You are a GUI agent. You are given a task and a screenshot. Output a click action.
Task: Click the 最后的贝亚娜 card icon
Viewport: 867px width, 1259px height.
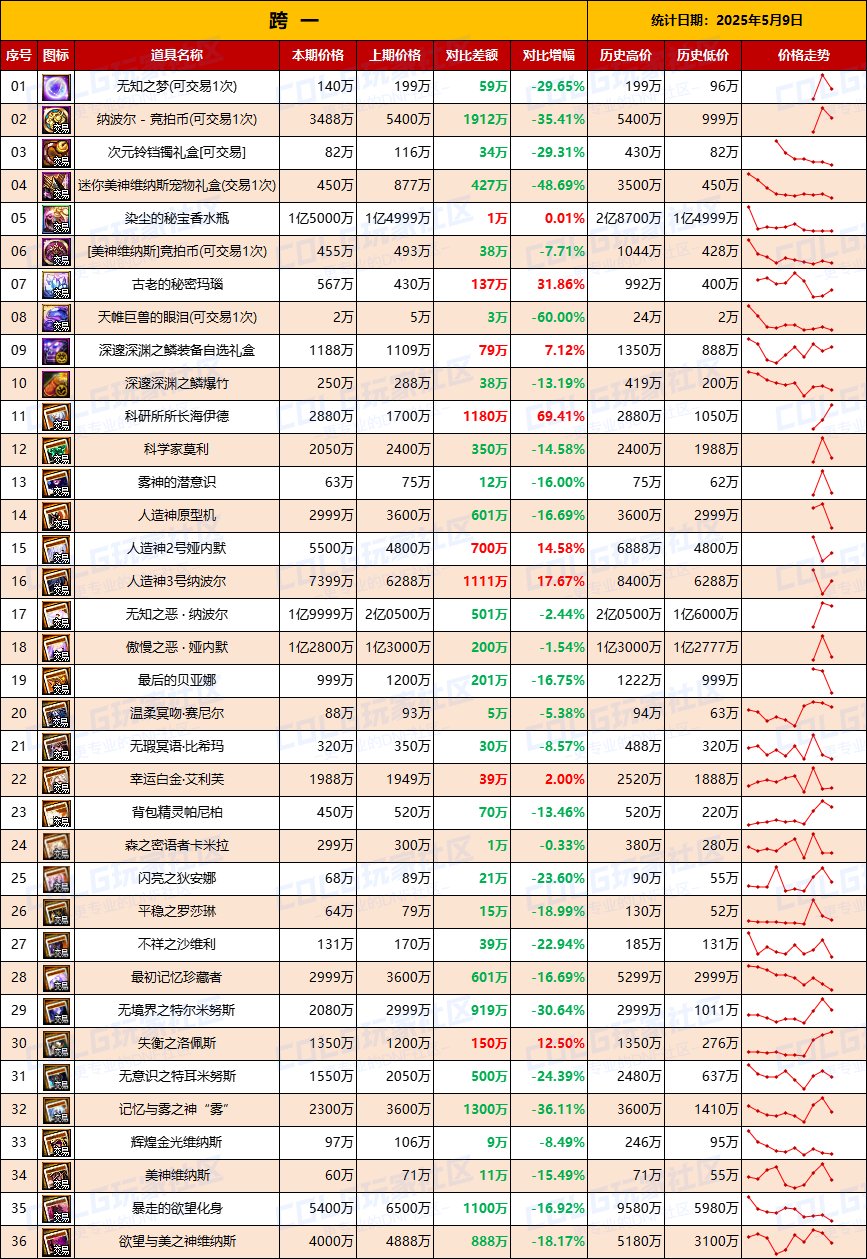pyautogui.click(x=55, y=681)
